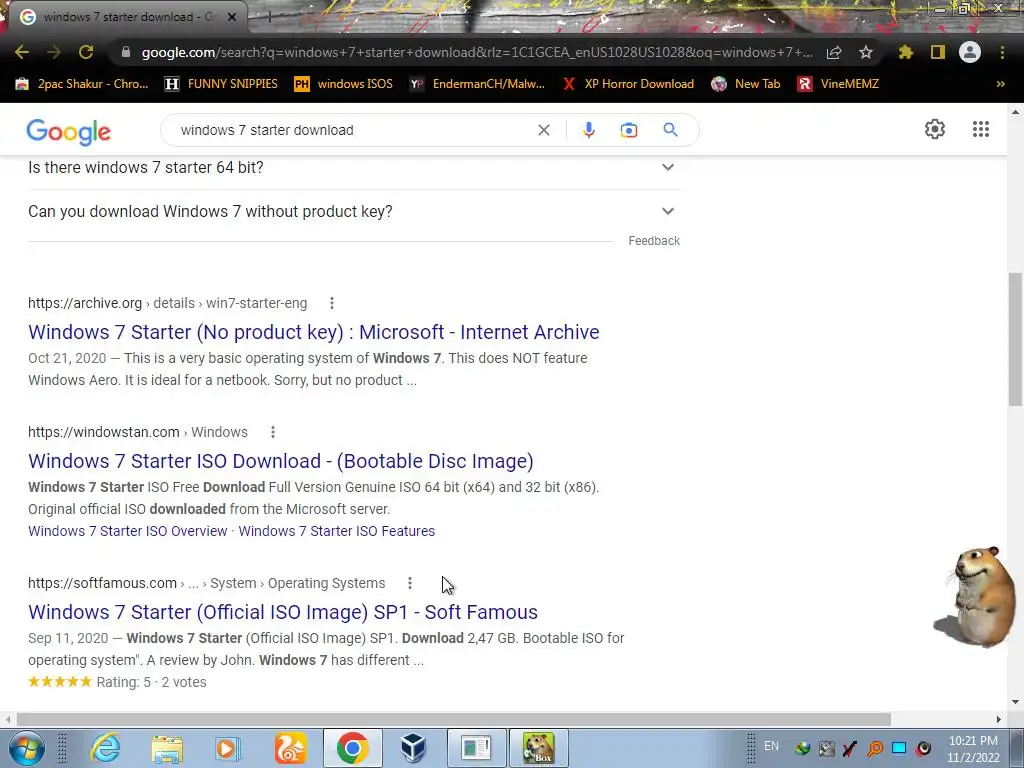Click the EN language indicator
The image size is (1024, 768).
coord(771,746)
